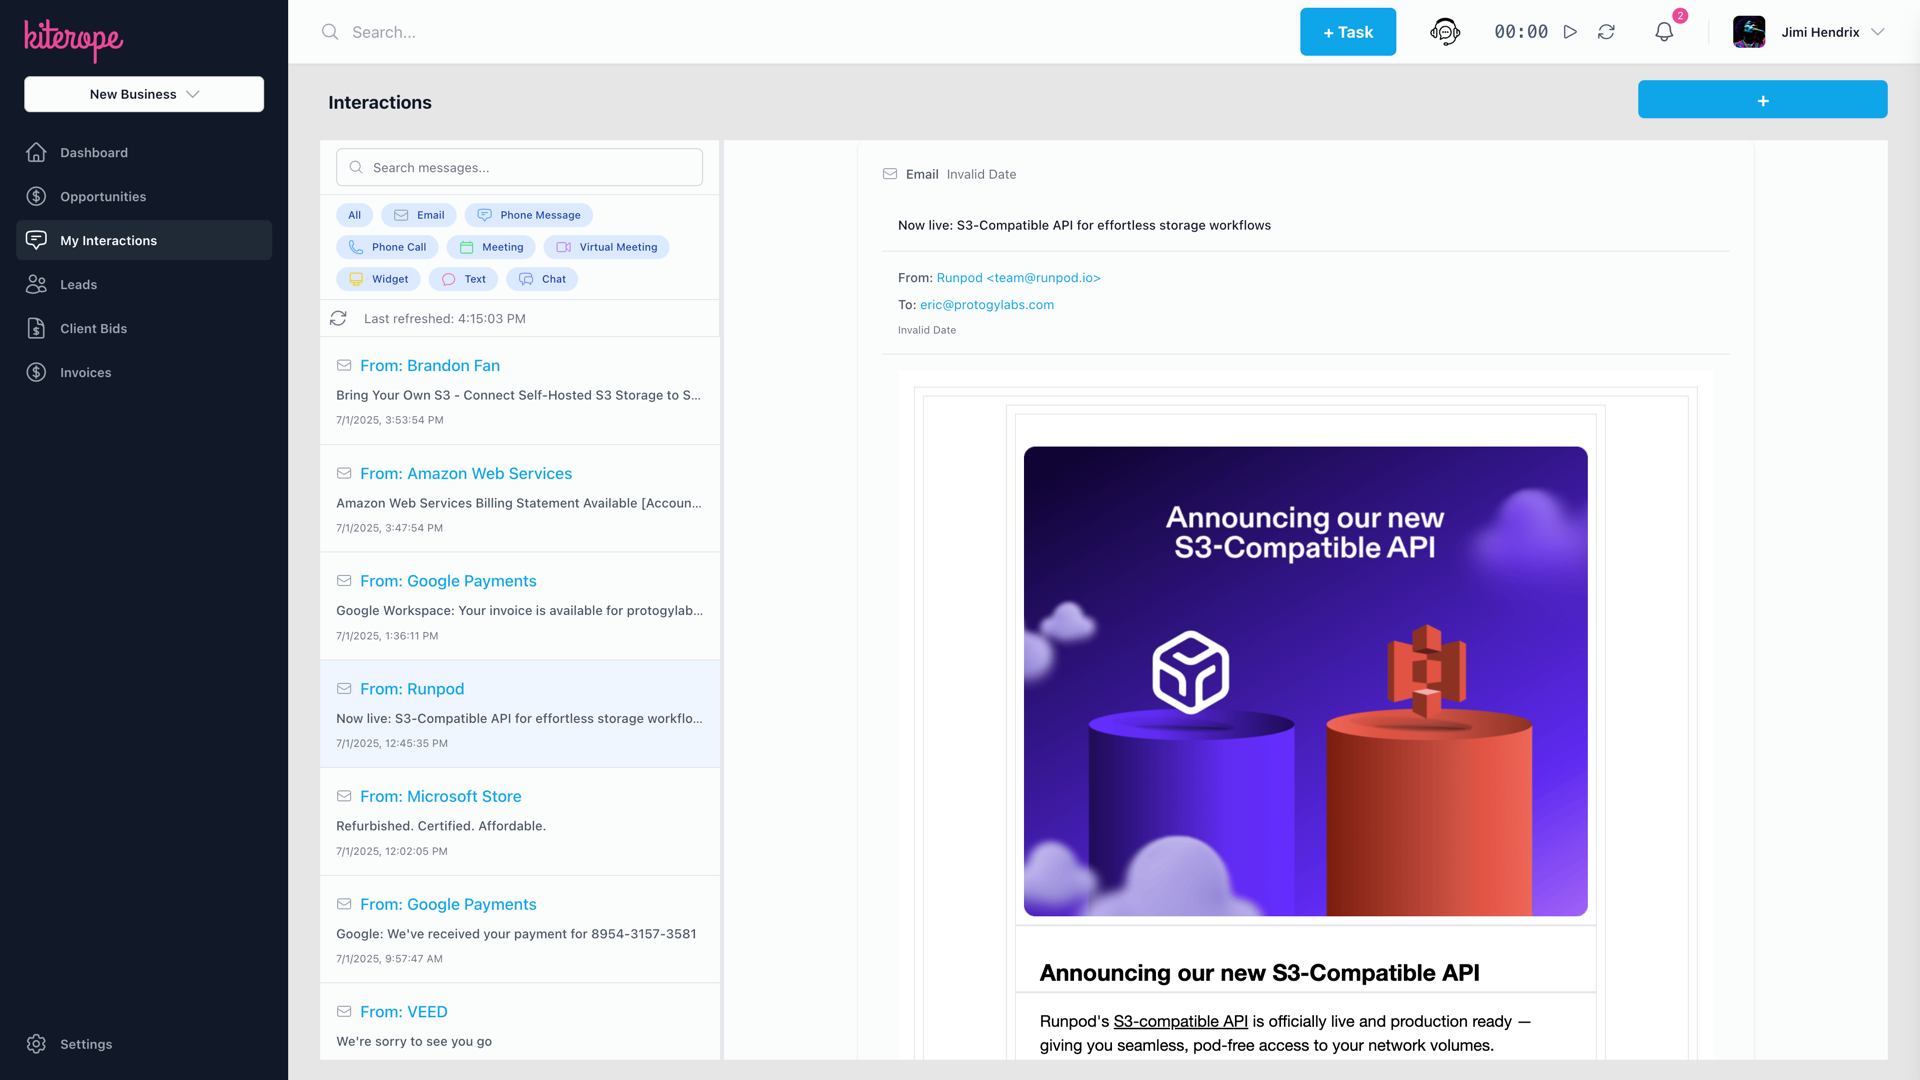Open message From: Microsoft Store
The image size is (1920, 1080).
point(519,822)
